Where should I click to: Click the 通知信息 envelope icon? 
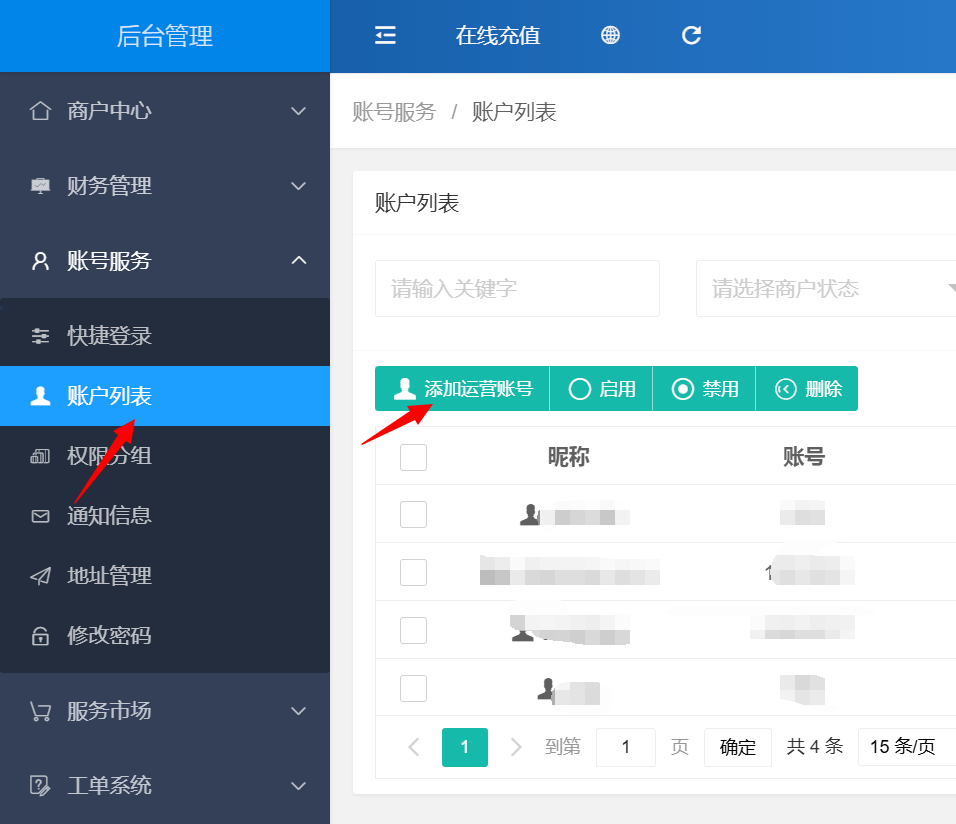40,516
